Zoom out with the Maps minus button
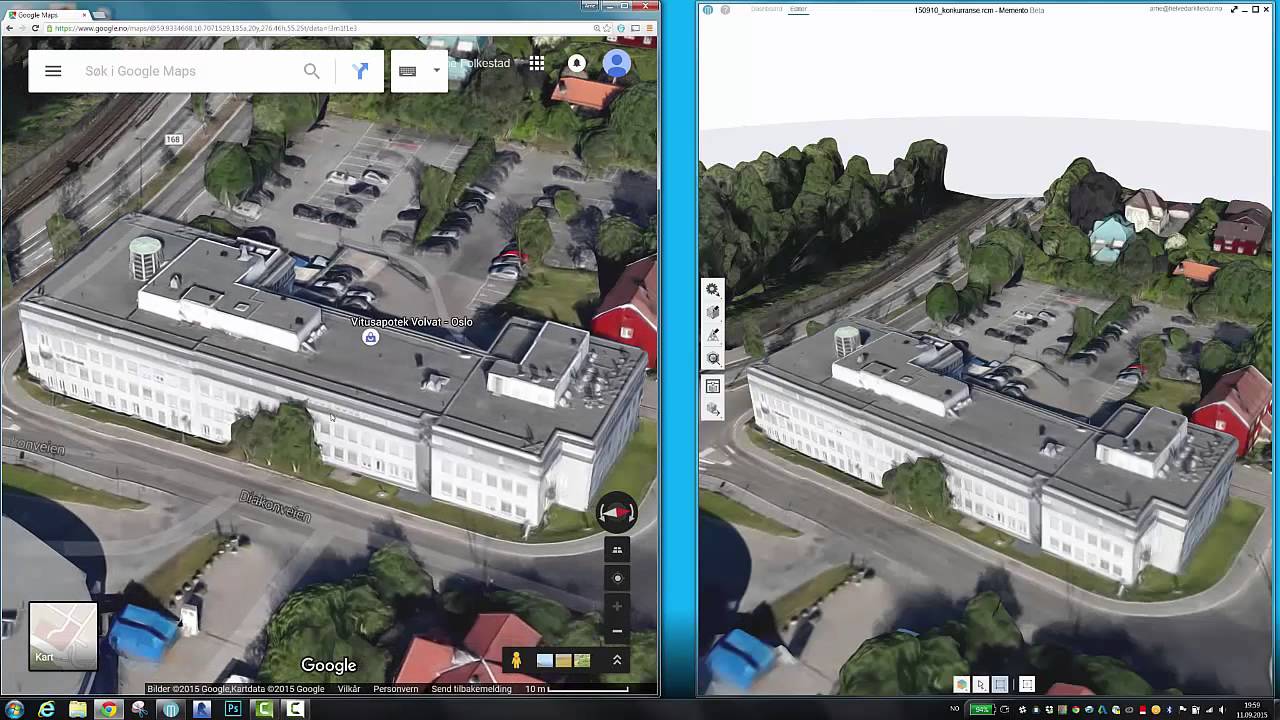This screenshot has height=720, width=1280. coord(617,631)
